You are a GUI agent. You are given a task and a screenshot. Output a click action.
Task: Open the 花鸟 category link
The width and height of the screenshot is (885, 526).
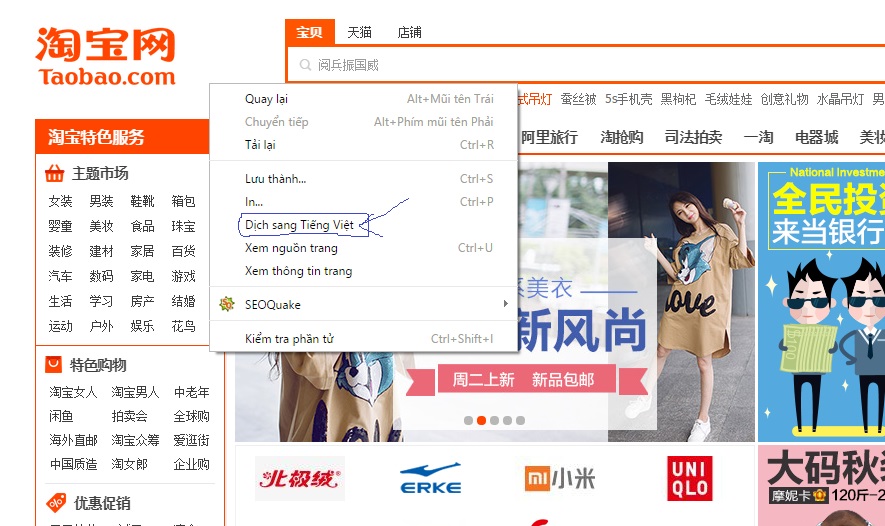coord(183,326)
